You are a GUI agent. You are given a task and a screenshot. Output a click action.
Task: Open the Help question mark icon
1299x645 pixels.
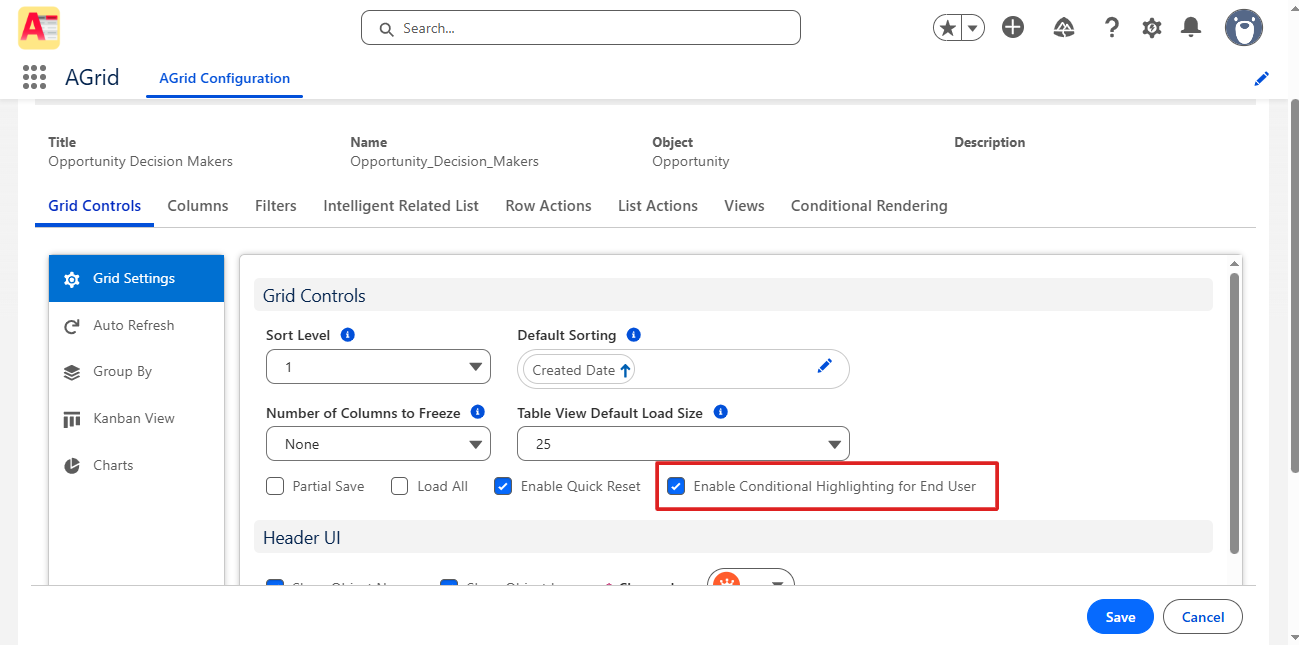pyautogui.click(x=1111, y=28)
